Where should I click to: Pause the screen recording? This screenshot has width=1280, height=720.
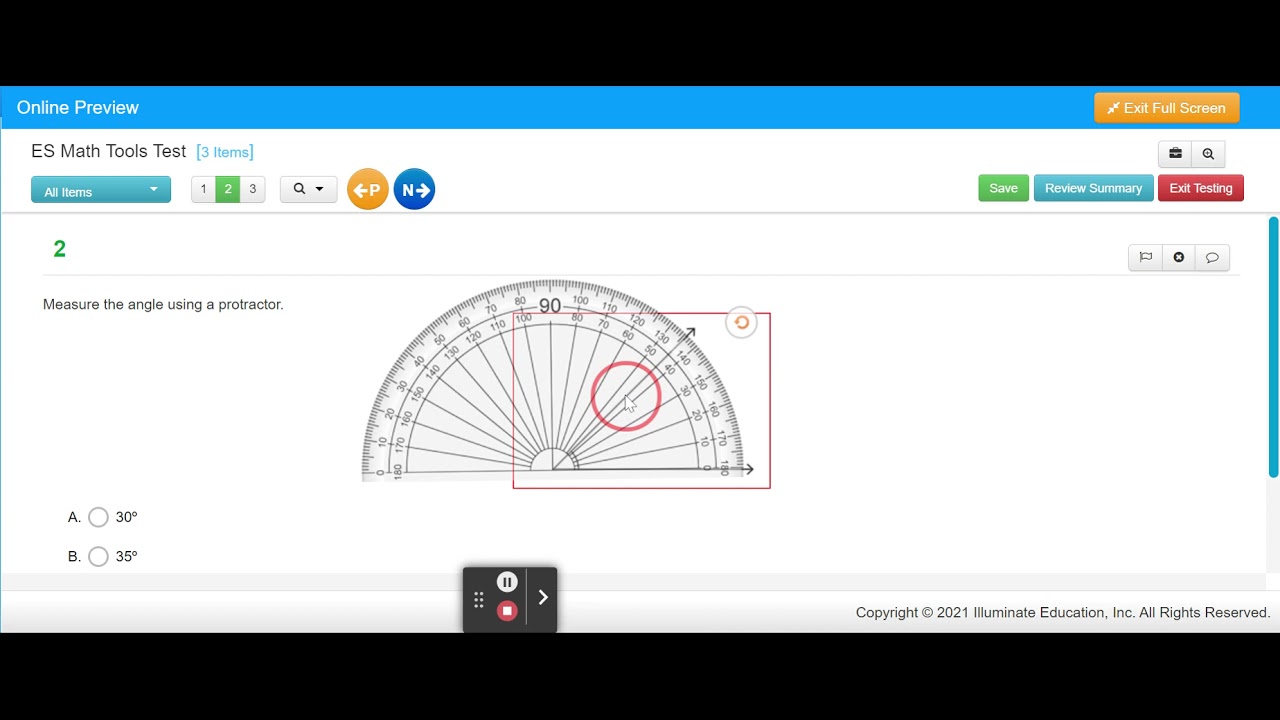(507, 582)
